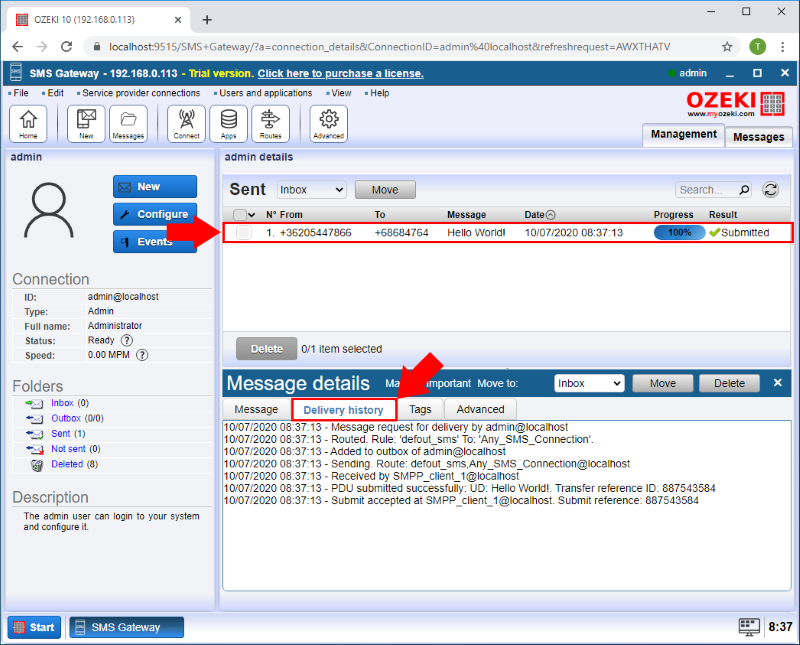
Task: Click the 100% progress bar
Action: (x=680, y=233)
